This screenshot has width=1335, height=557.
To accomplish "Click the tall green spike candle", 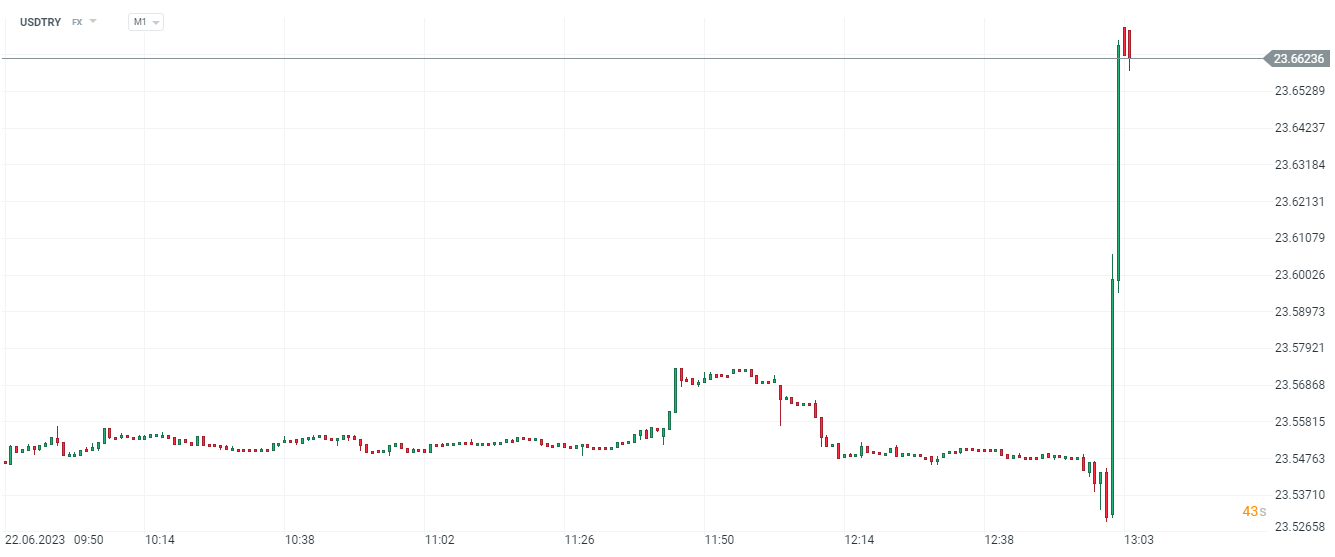I will pos(1118,160).
